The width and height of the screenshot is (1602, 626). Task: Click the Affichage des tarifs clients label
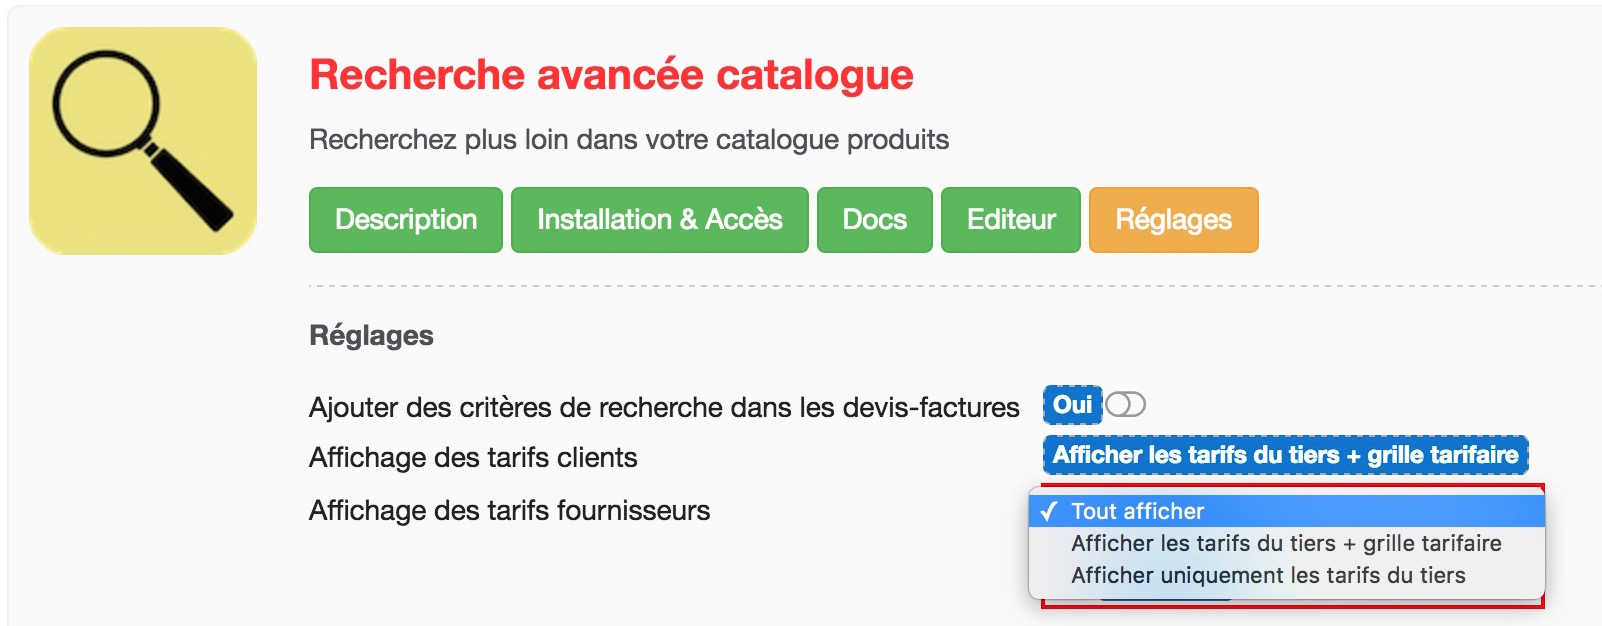point(473,457)
